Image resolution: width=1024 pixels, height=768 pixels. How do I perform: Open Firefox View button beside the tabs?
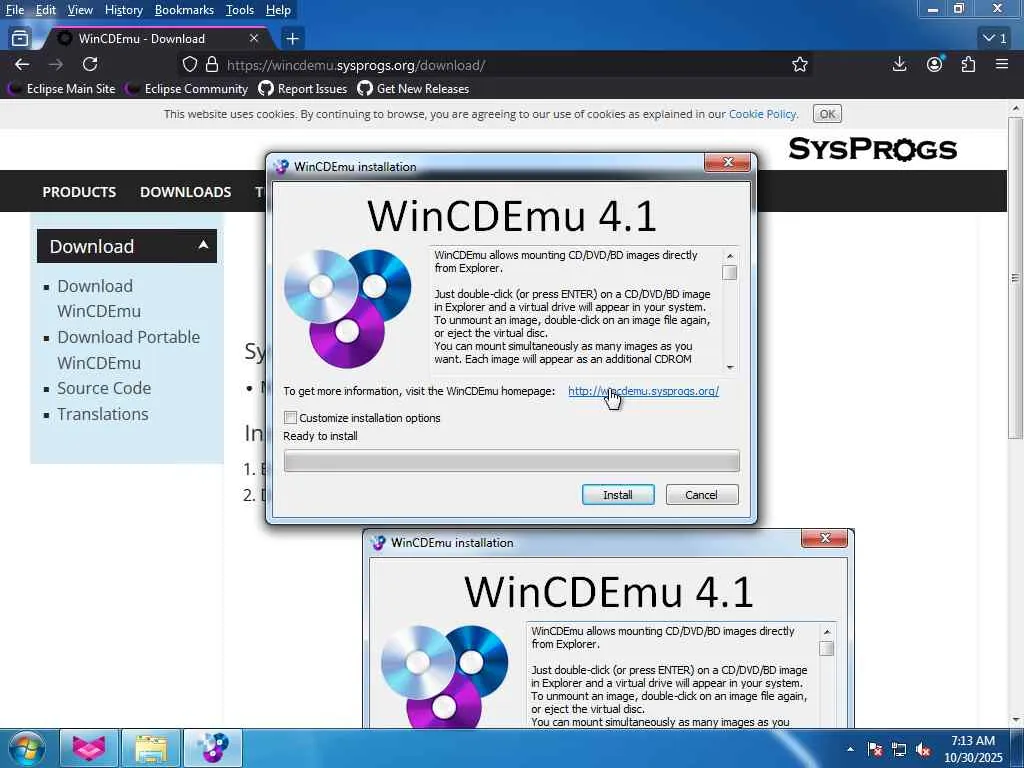point(20,39)
